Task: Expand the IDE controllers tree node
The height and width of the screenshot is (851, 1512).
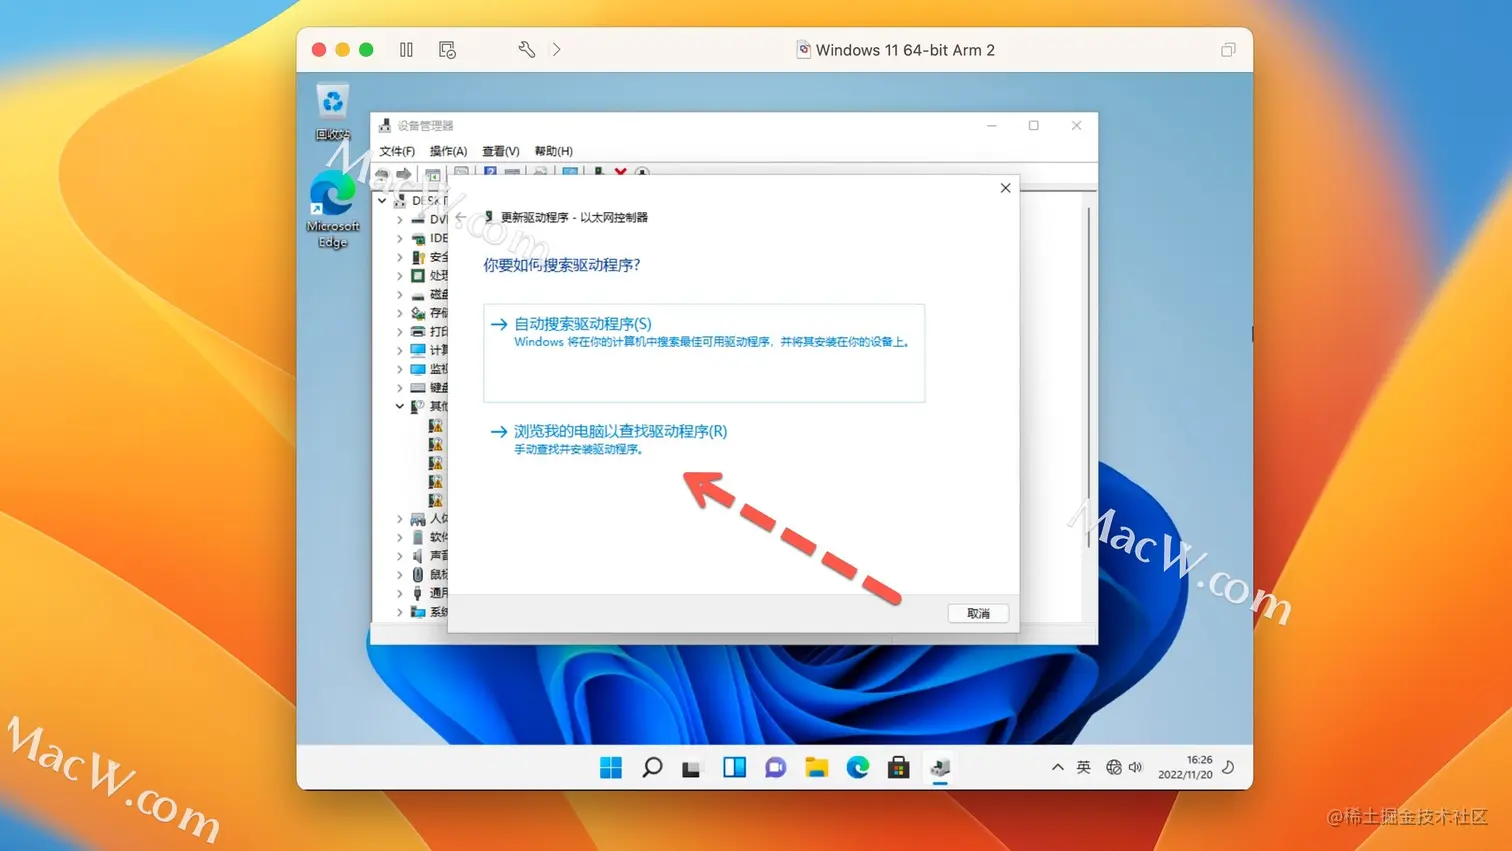Action: (400, 238)
